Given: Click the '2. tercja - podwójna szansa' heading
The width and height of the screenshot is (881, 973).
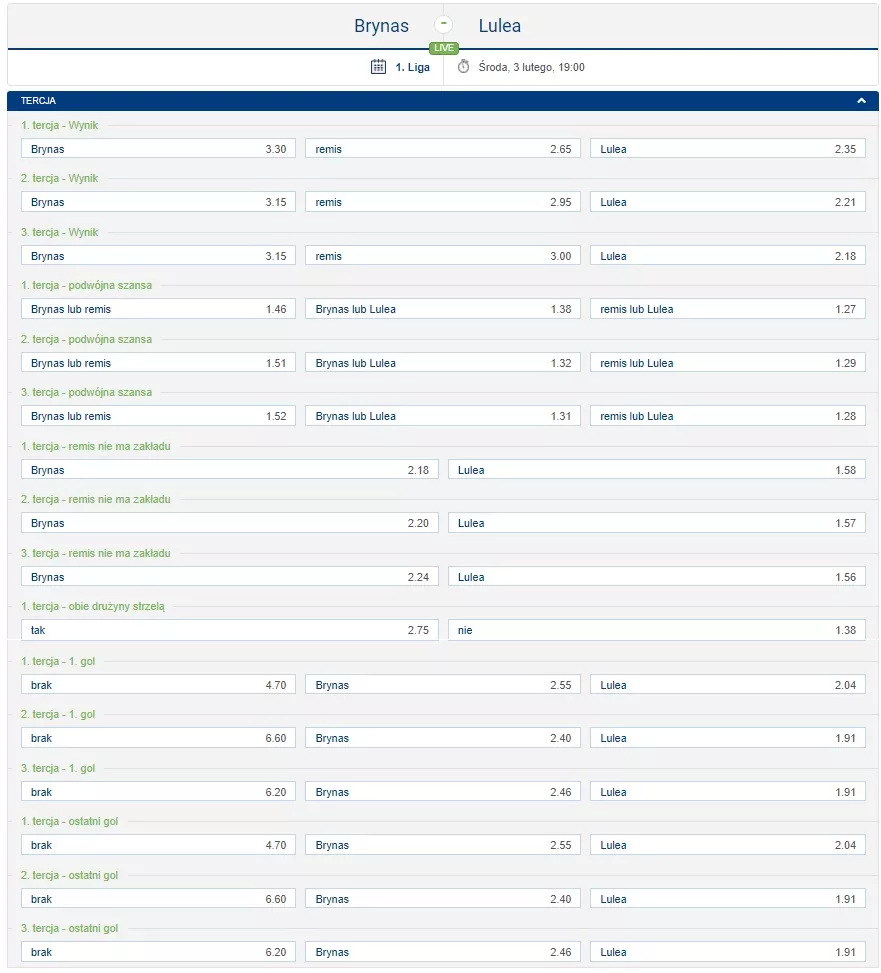Looking at the screenshot, I should point(86,339).
